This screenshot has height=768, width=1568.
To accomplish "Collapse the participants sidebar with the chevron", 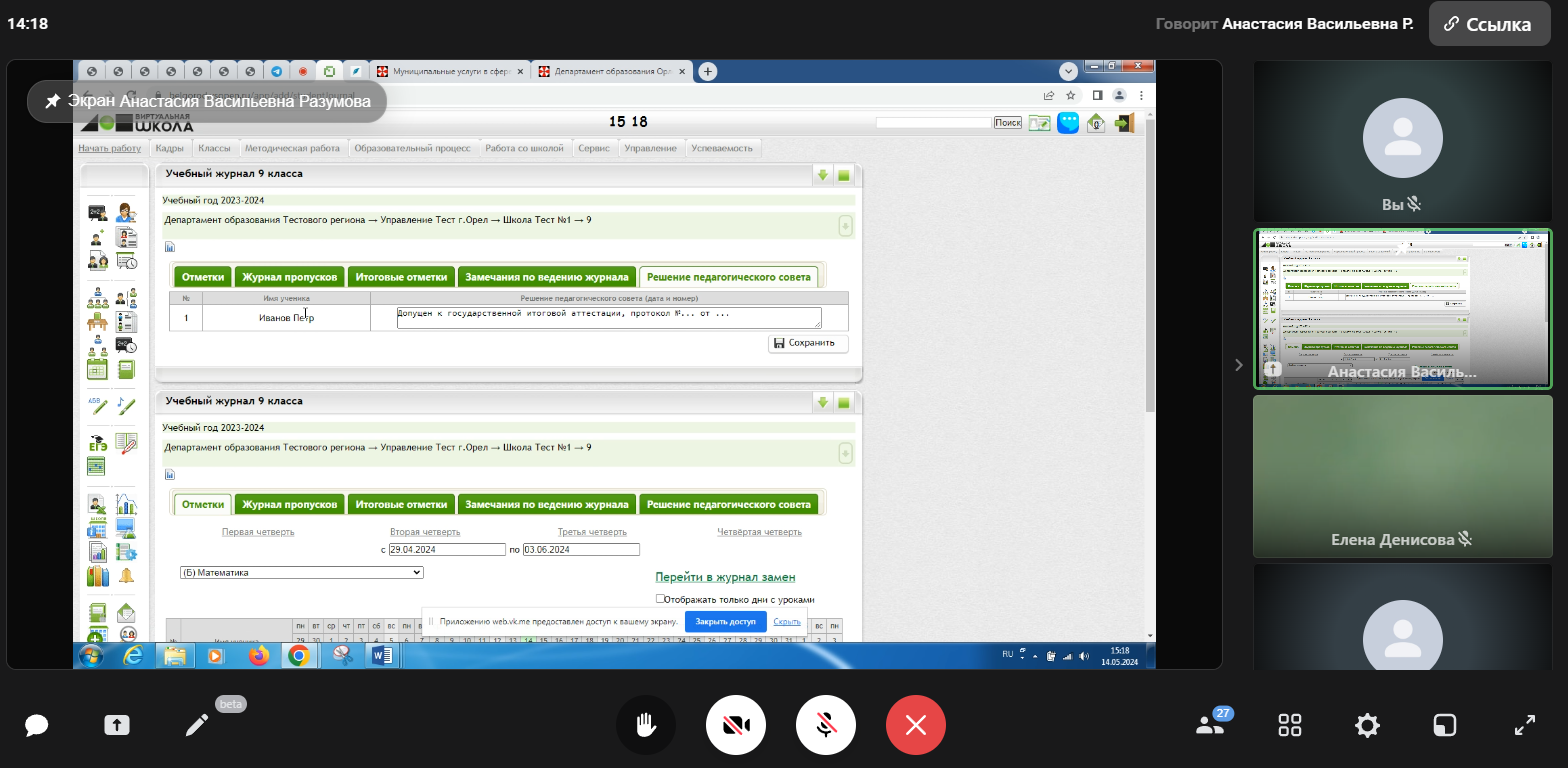I will [1238, 365].
